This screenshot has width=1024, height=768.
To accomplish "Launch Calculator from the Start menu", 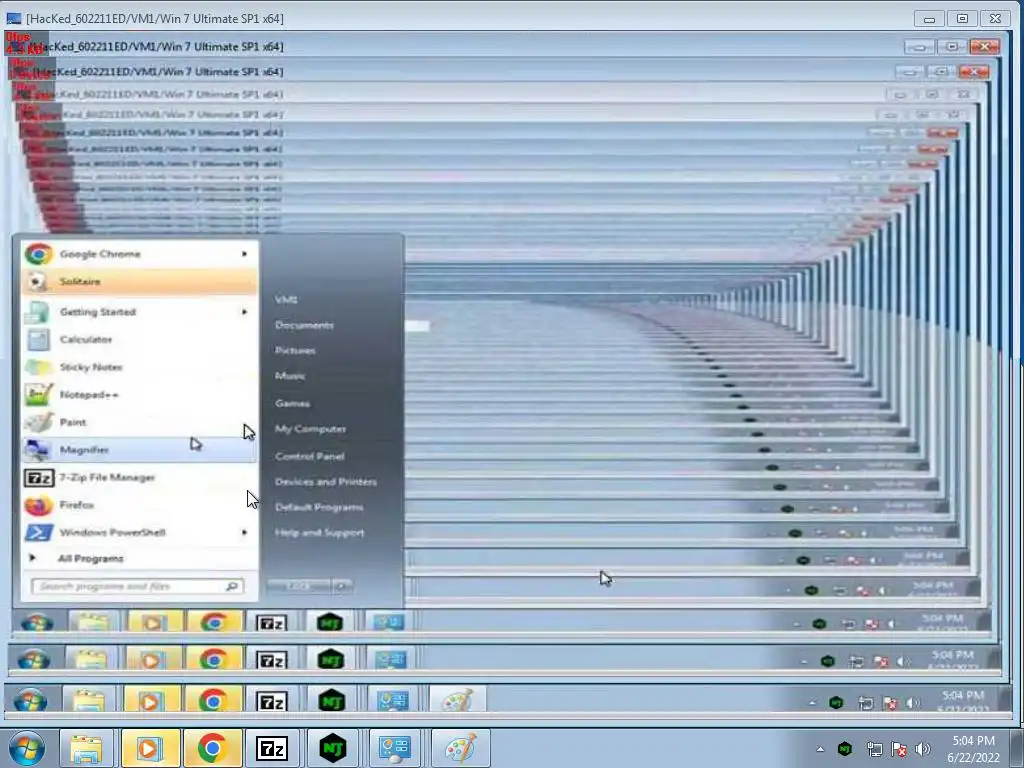I will tap(139, 340).
